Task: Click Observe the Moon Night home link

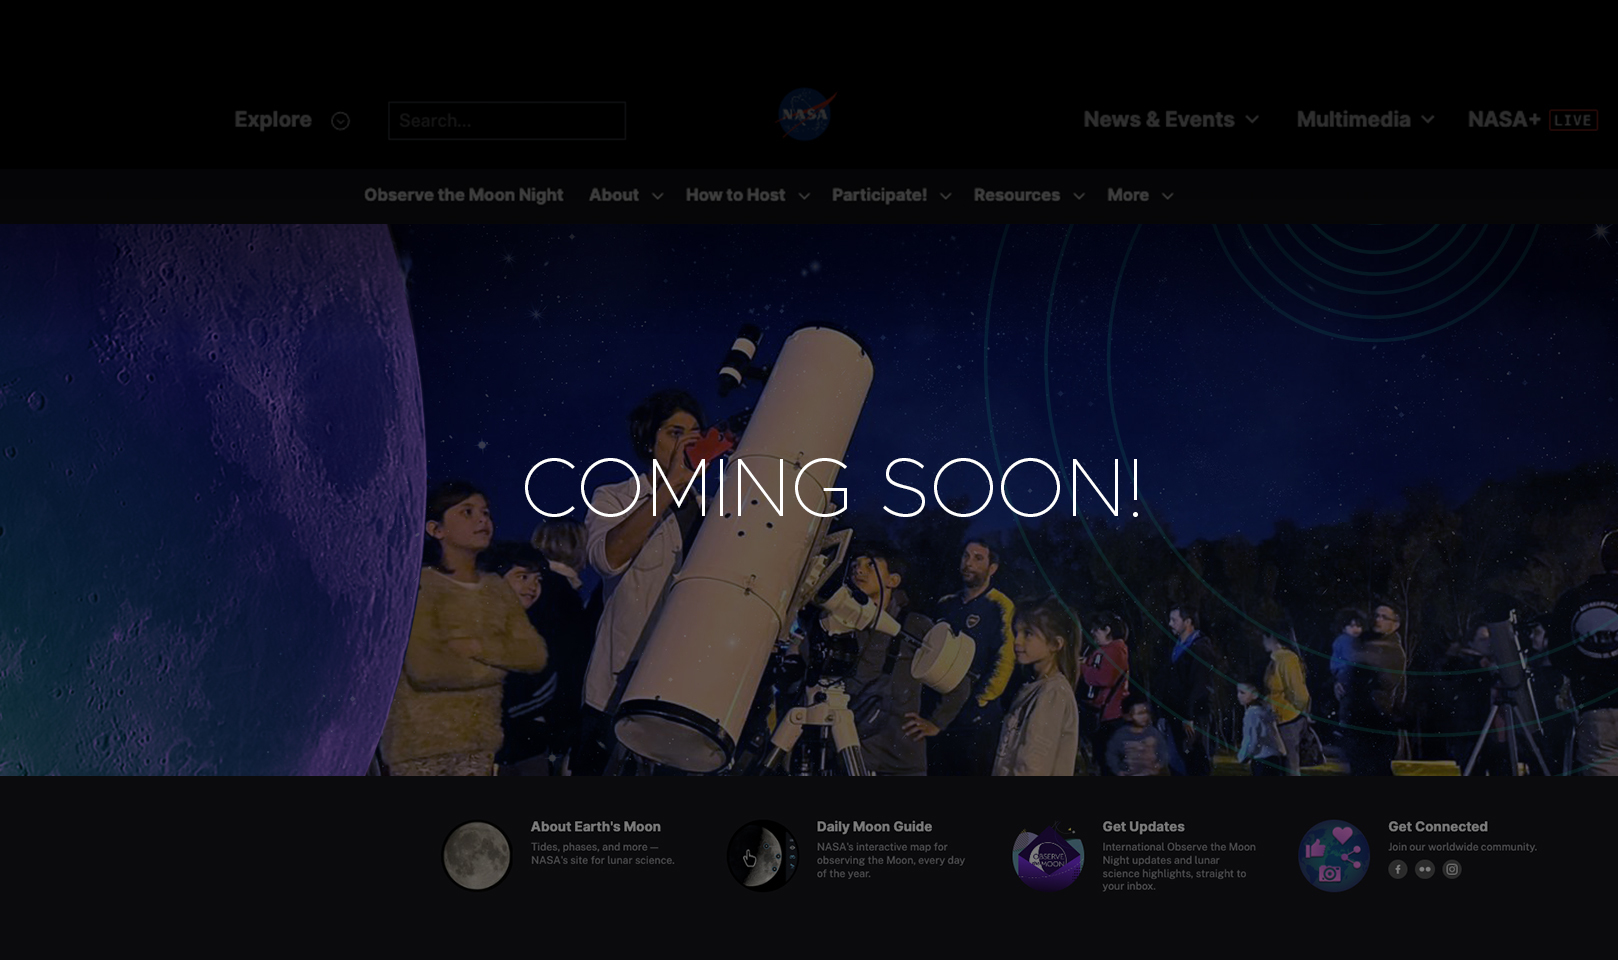Action: click(465, 195)
